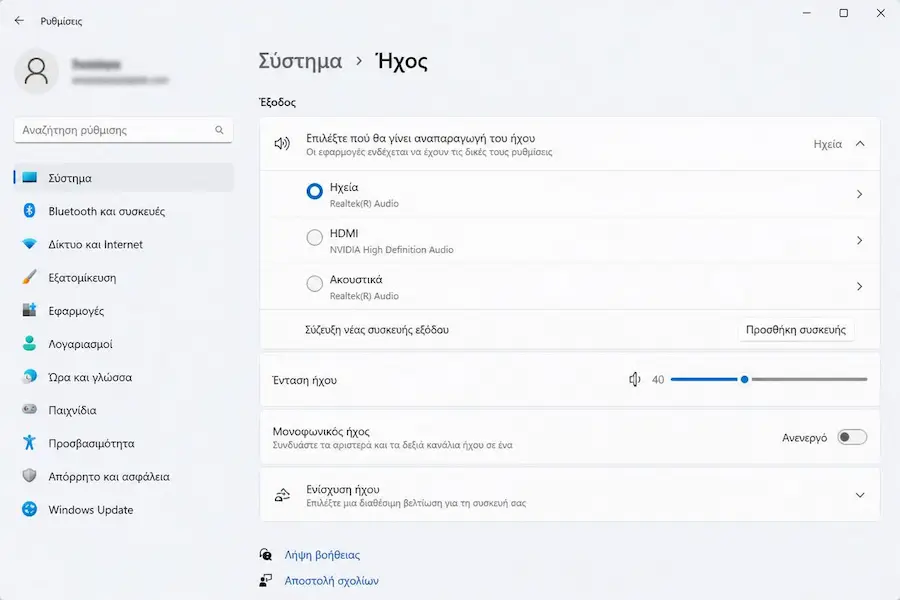Viewport: 900px width, 600px height.
Task: Open Ακουστικά properties chevron
Action: (859, 286)
